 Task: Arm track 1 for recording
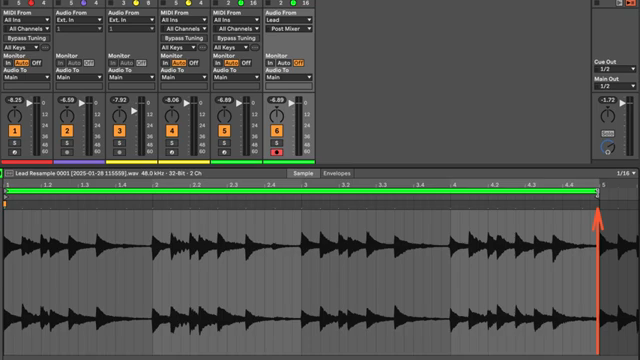pos(15,152)
